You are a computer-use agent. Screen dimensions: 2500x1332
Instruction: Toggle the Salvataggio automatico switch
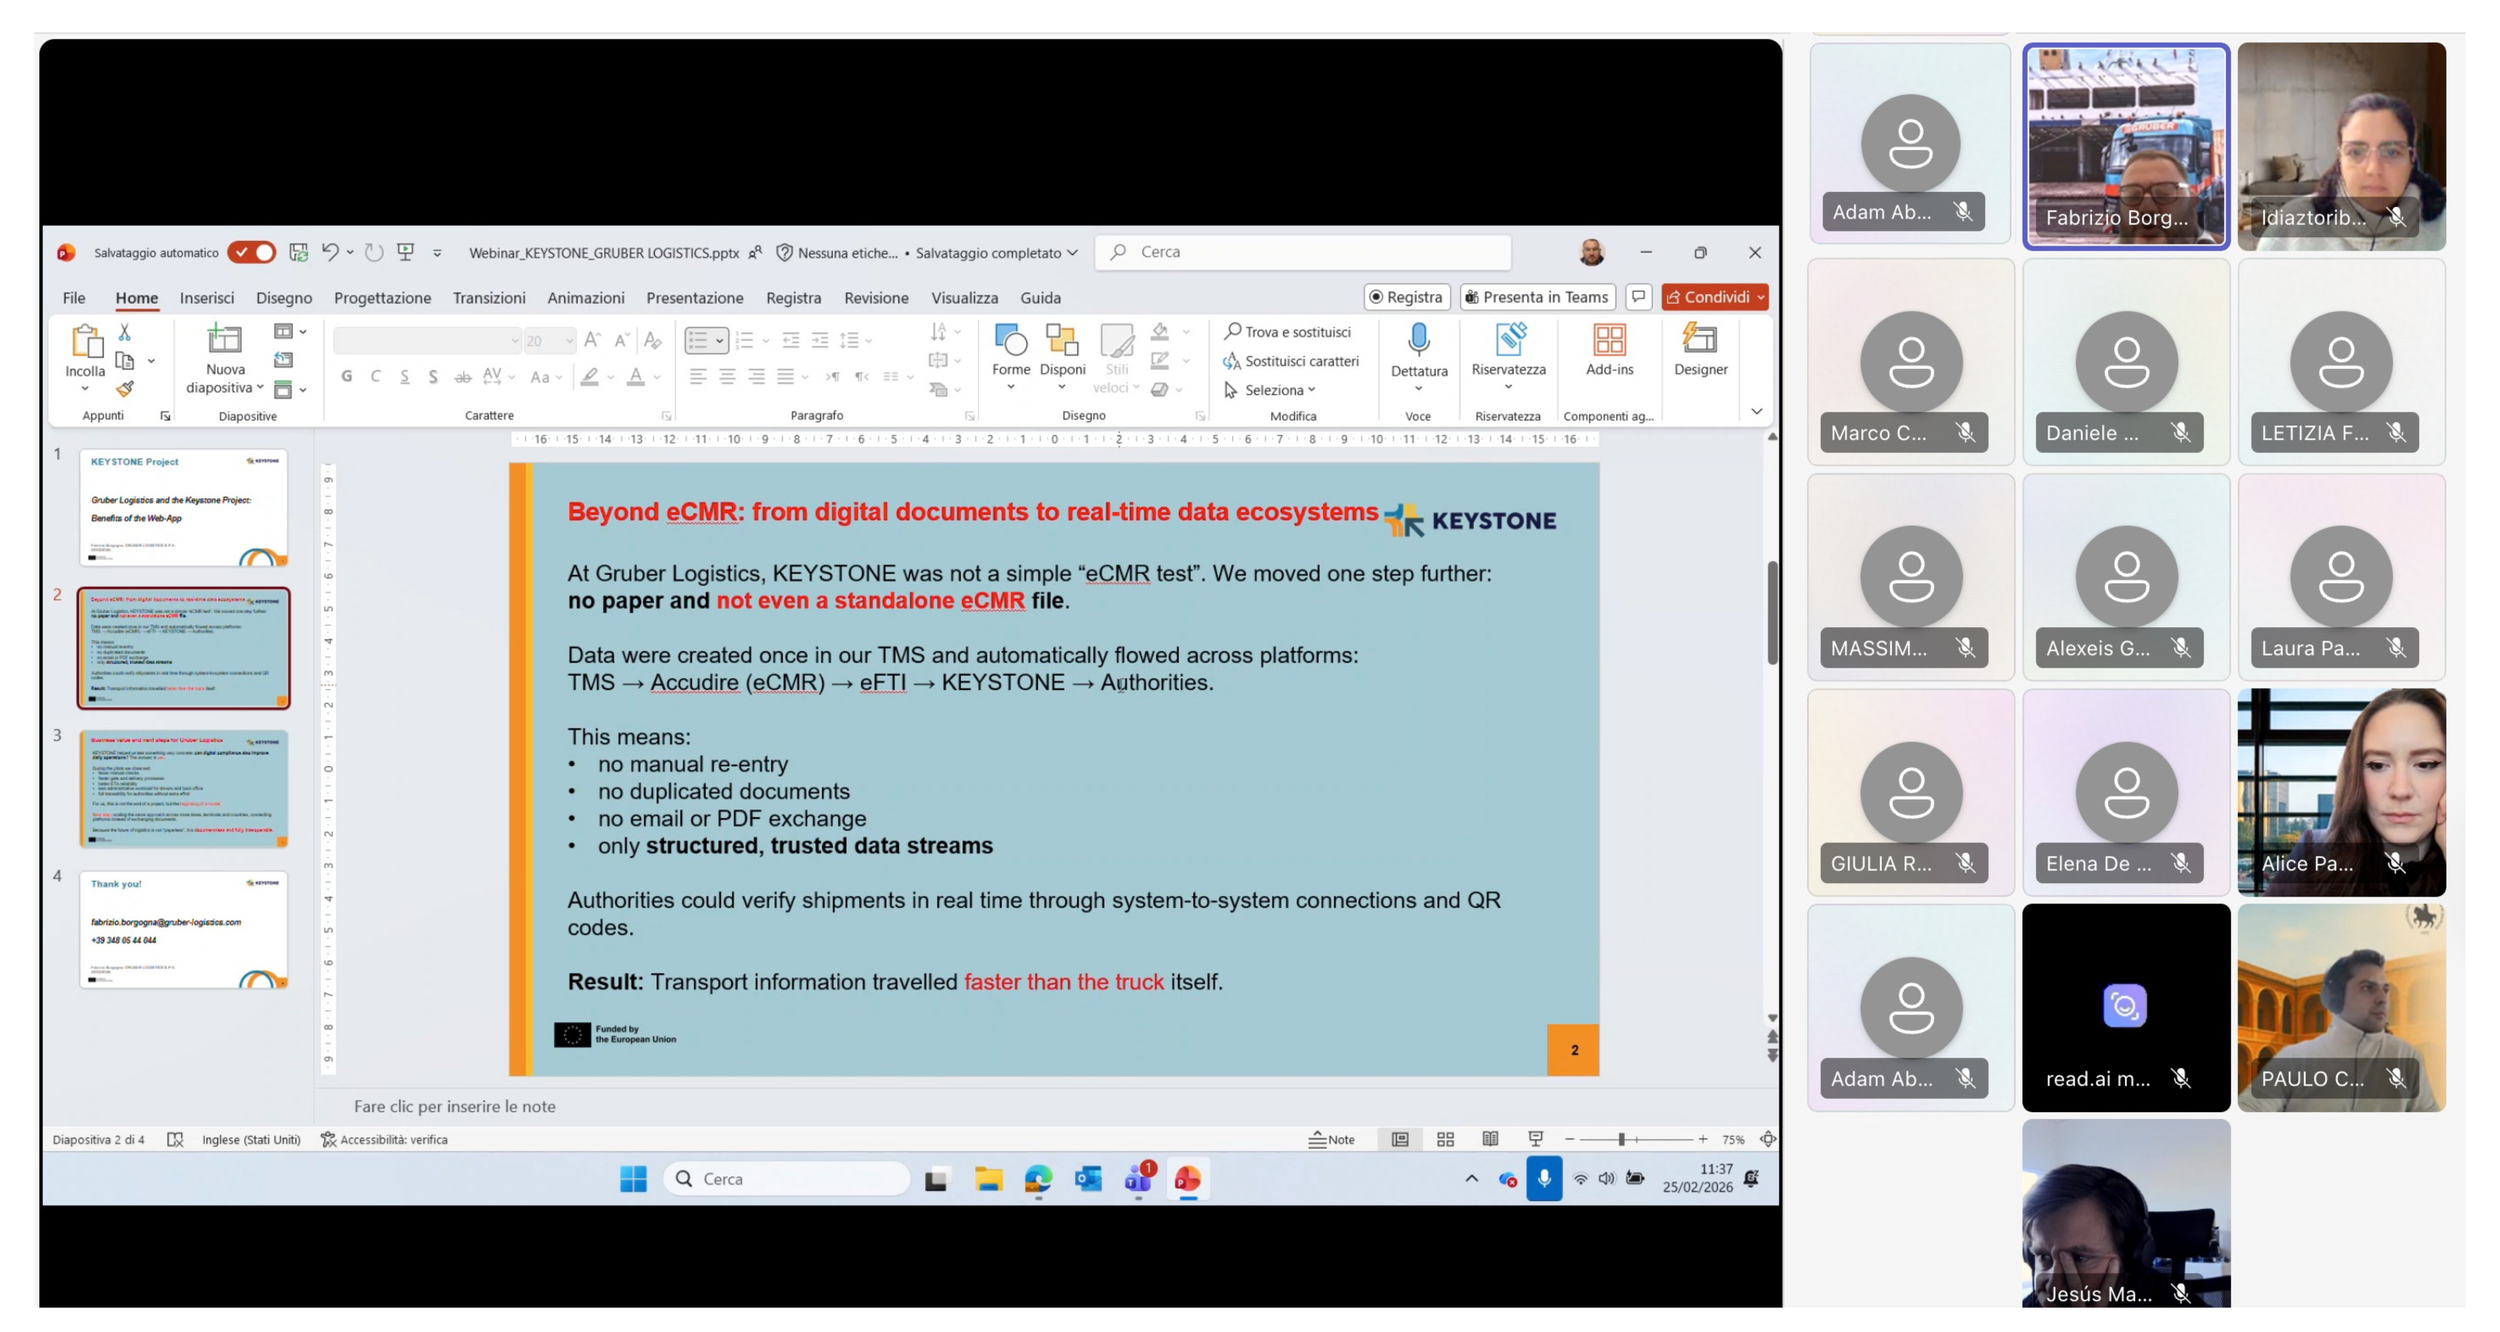[252, 253]
